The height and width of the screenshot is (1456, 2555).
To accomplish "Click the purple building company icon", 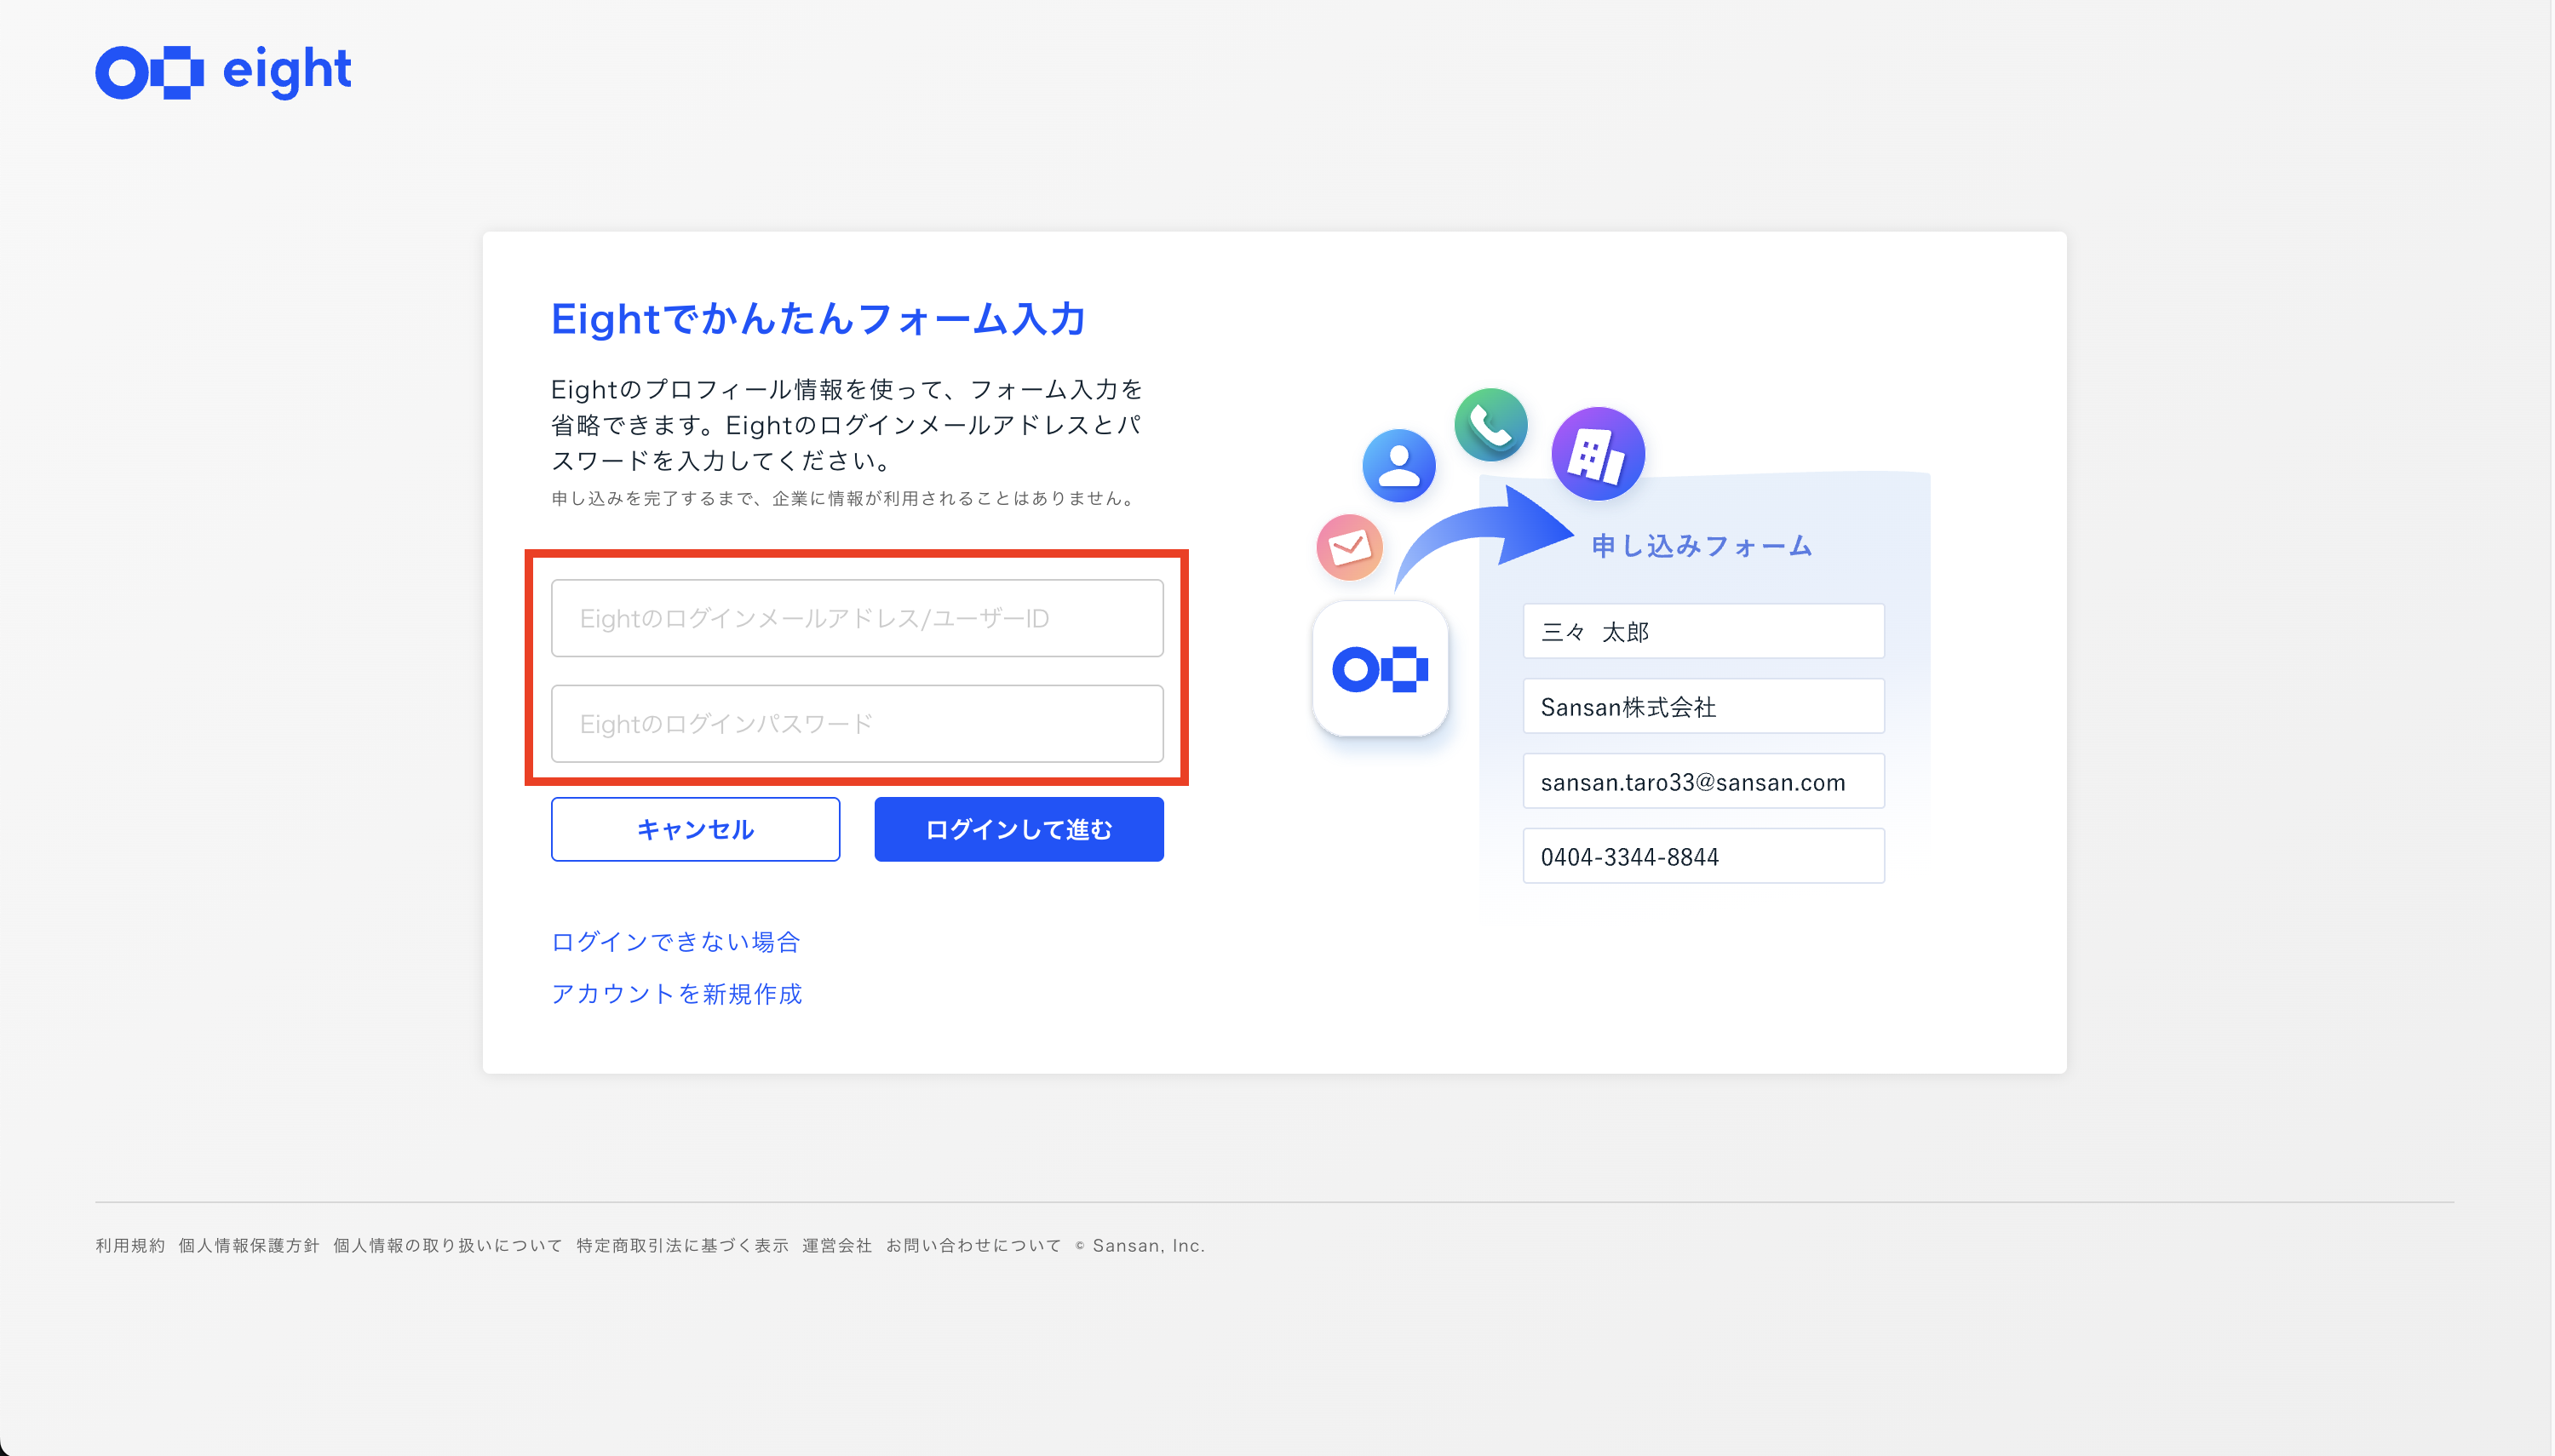I will [x=1597, y=454].
